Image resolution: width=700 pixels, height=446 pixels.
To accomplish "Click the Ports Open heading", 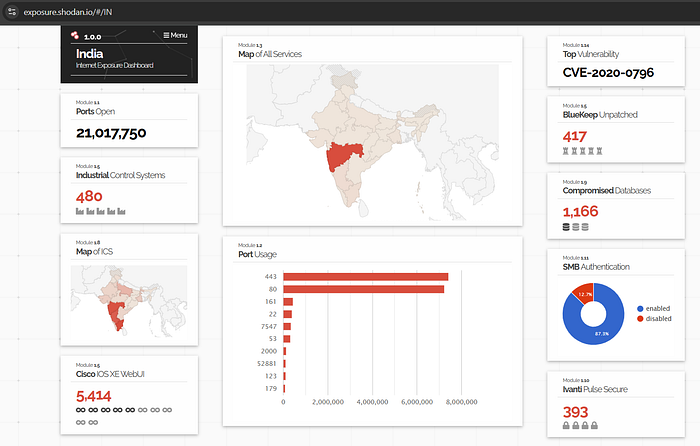I will 95,112.
